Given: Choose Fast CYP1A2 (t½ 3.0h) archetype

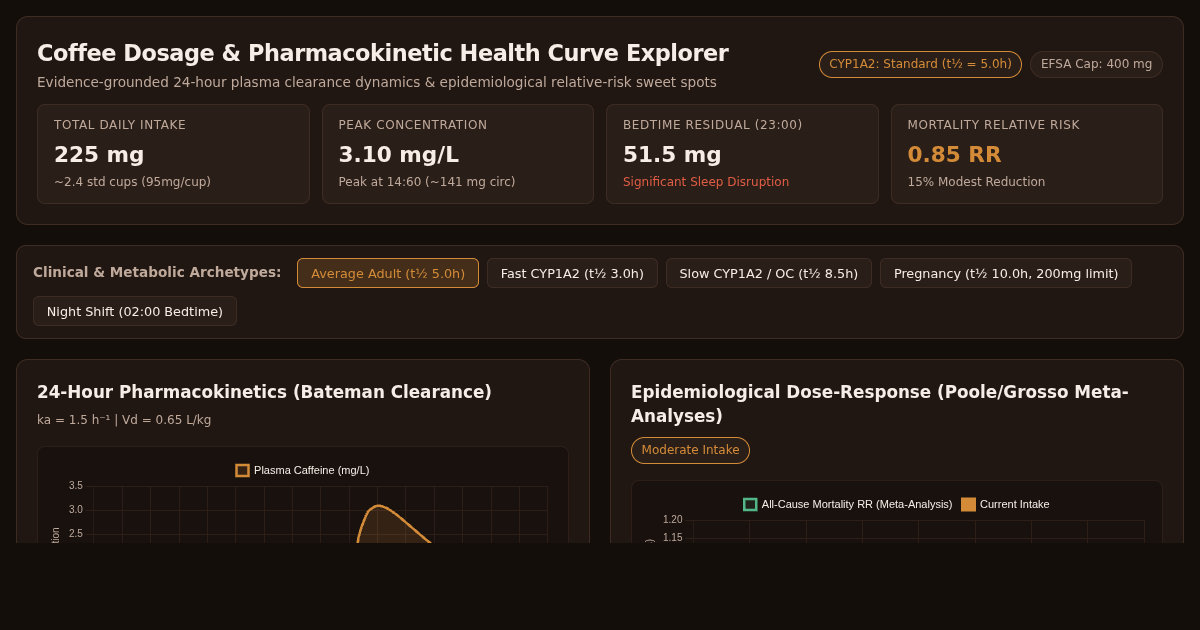Looking at the screenshot, I should [x=572, y=273].
